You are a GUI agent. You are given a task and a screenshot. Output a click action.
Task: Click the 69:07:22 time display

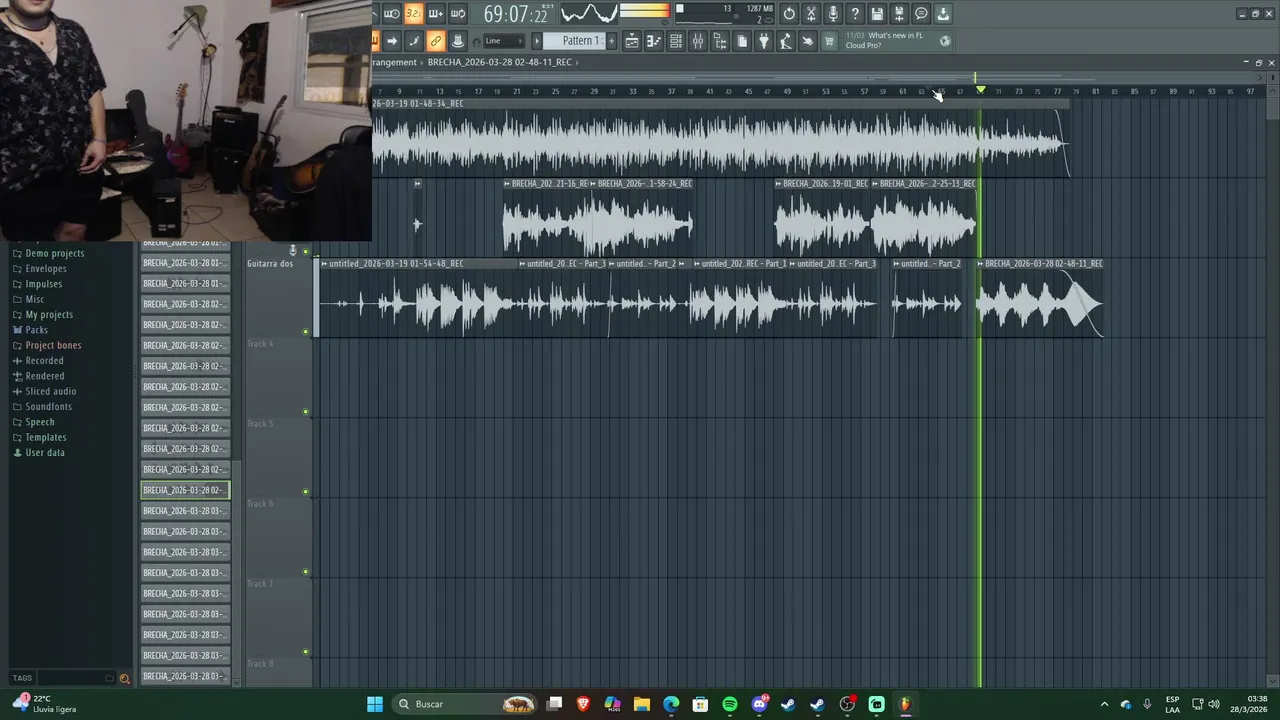516,14
